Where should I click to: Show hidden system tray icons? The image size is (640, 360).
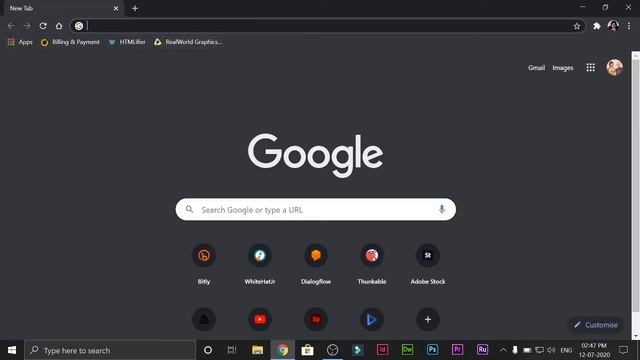coord(503,350)
